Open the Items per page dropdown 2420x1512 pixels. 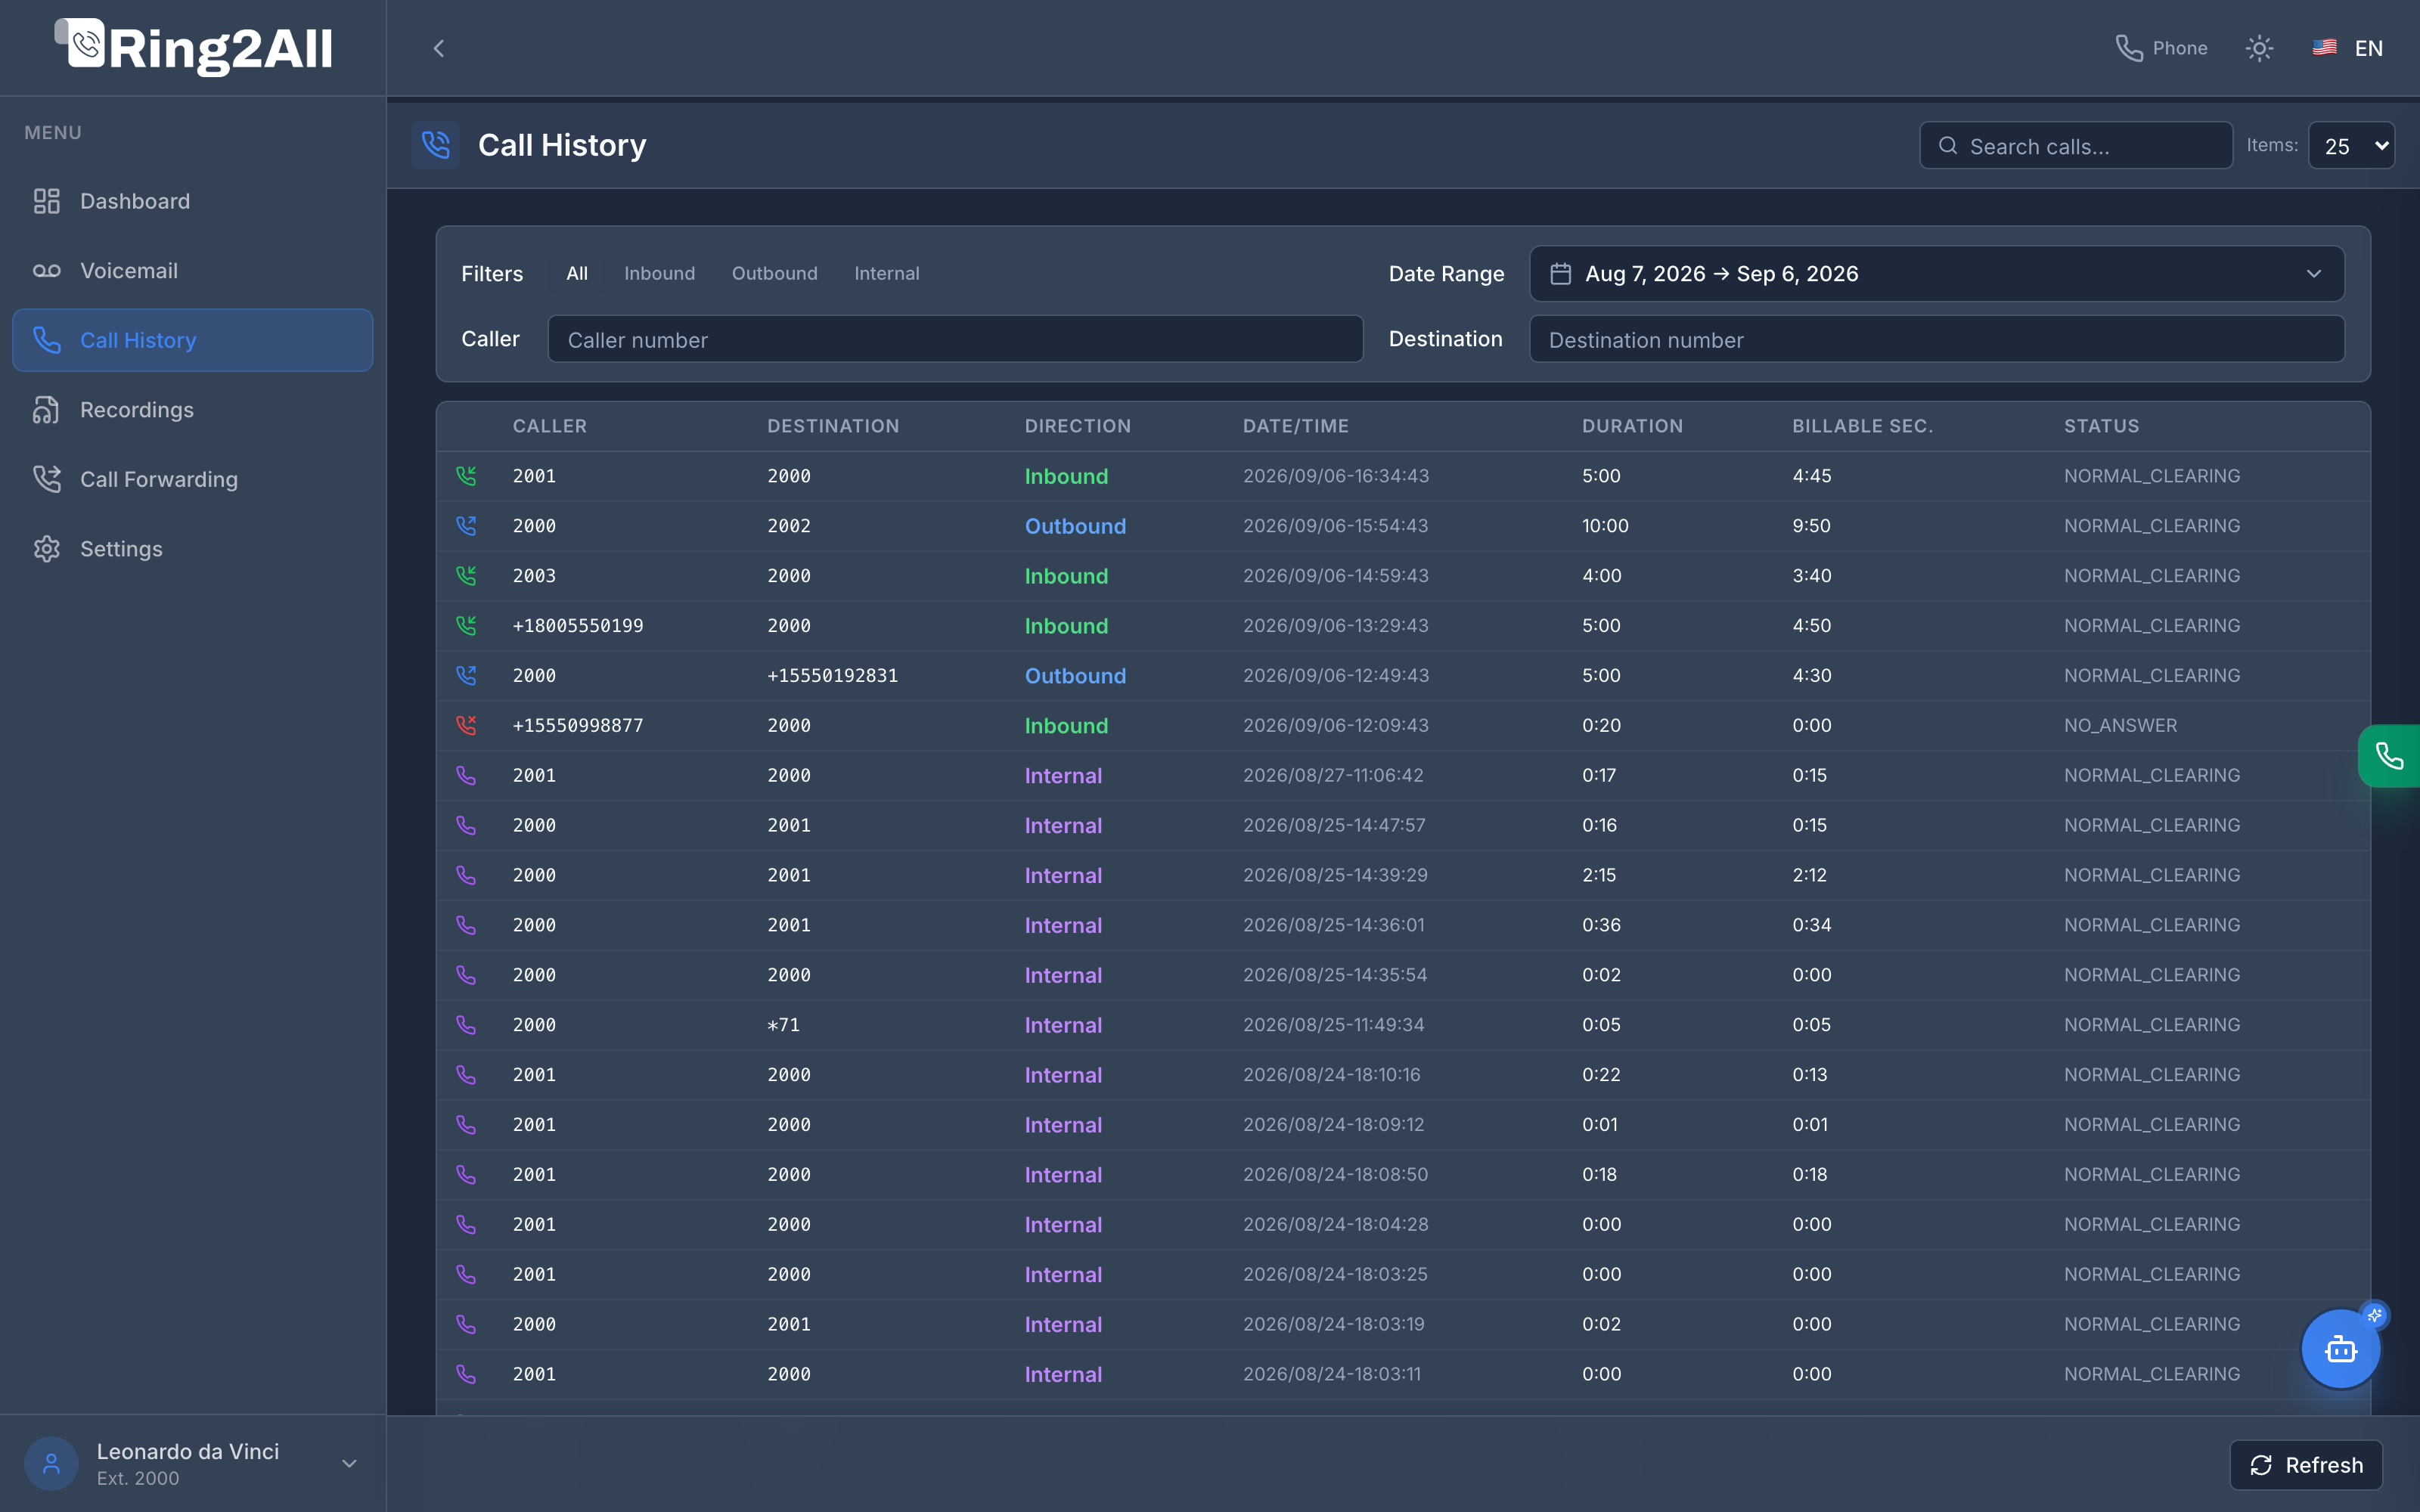2351,146
